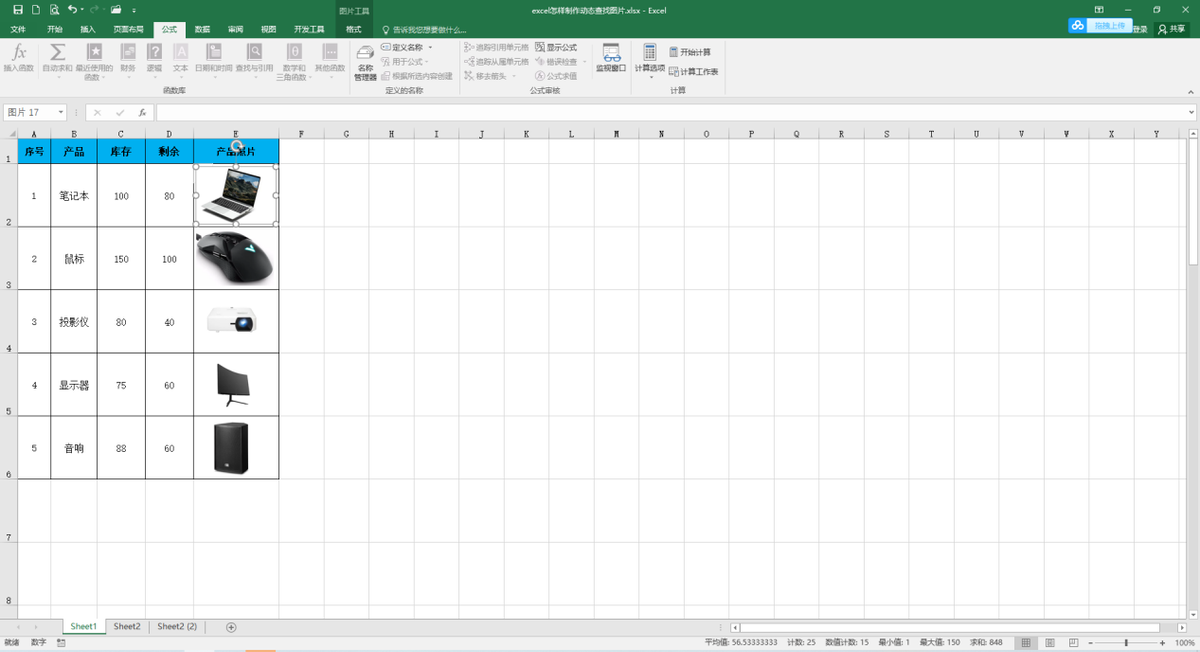
Task: Select the laptop product image
Action: [236, 195]
